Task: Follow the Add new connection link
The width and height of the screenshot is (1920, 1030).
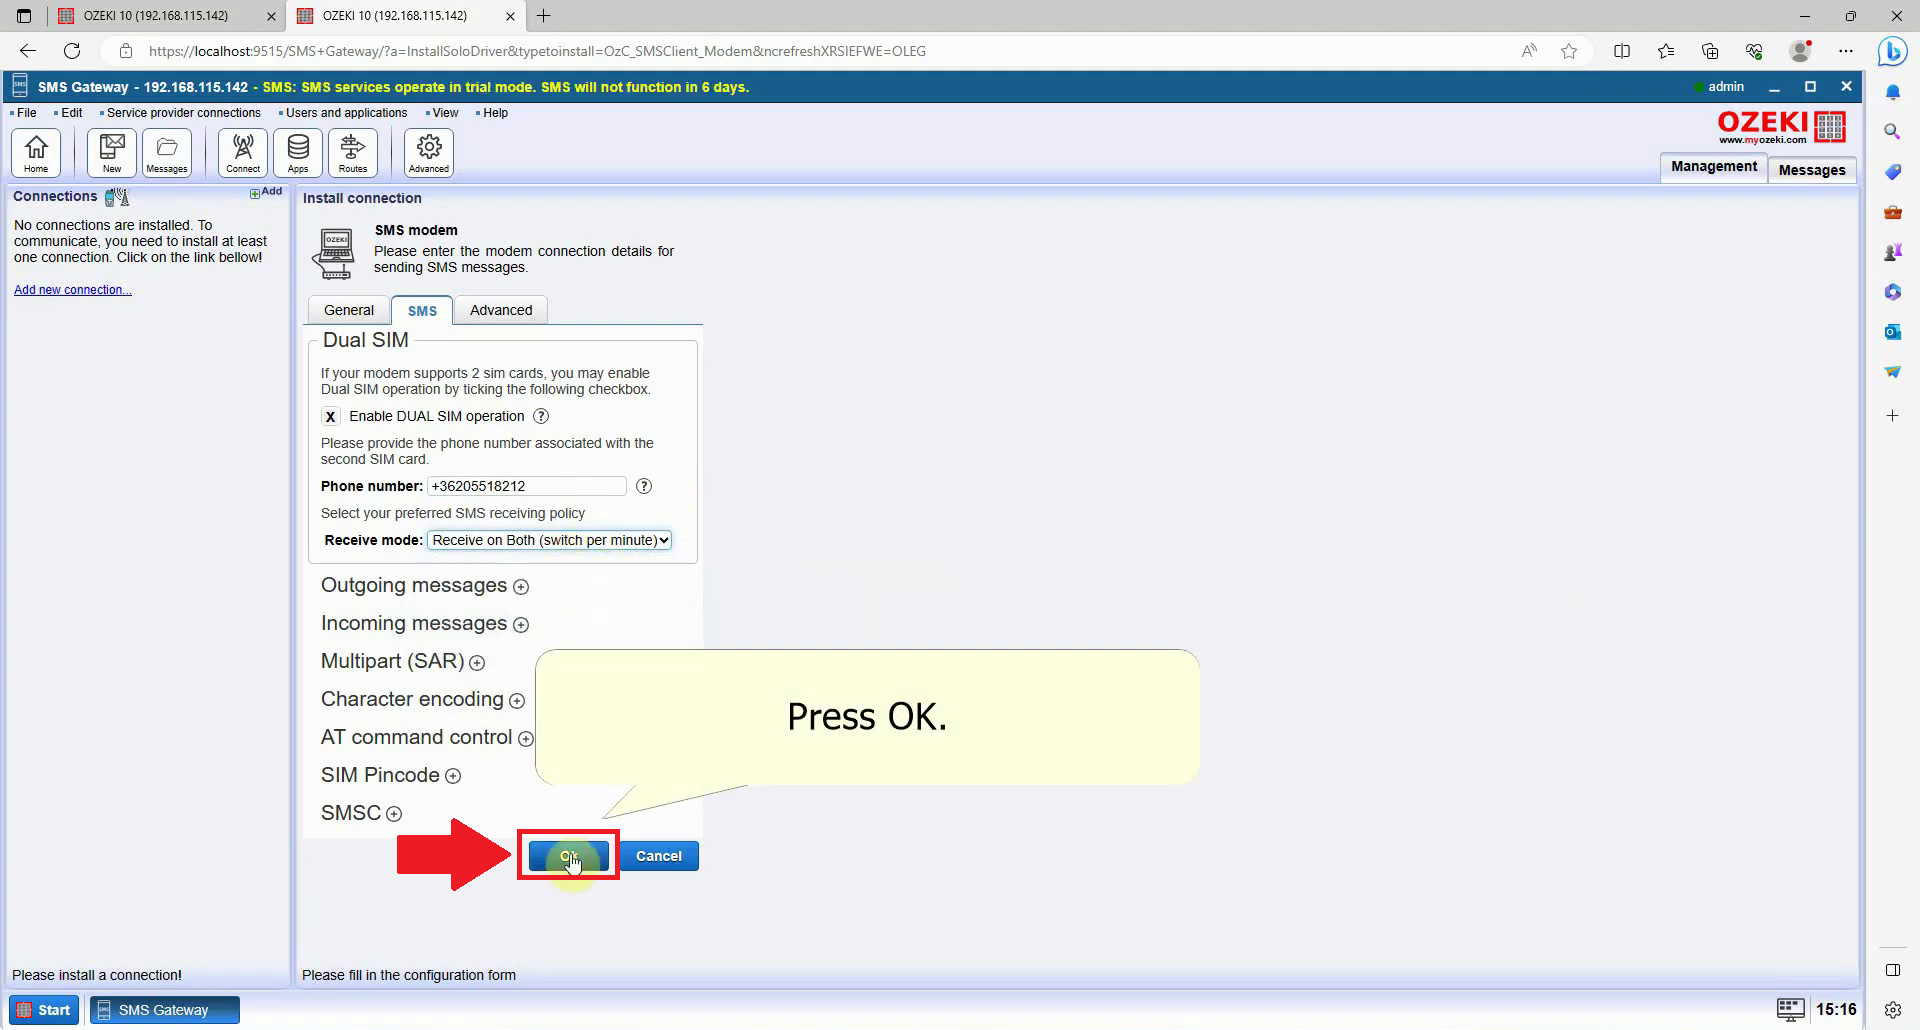Action: 72,290
